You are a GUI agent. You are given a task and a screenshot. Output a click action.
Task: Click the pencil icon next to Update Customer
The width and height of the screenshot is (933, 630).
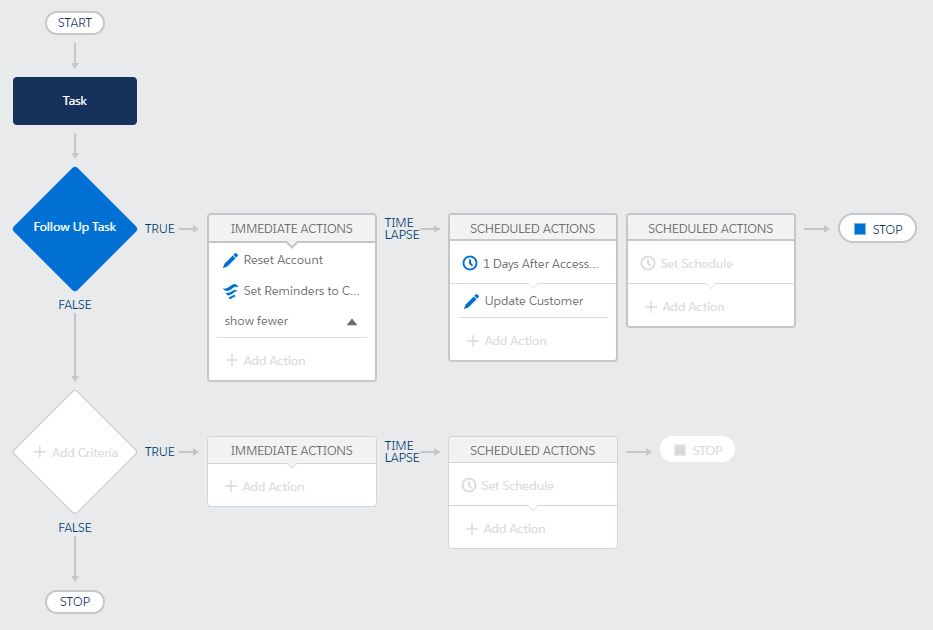click(x=471, y=302)
